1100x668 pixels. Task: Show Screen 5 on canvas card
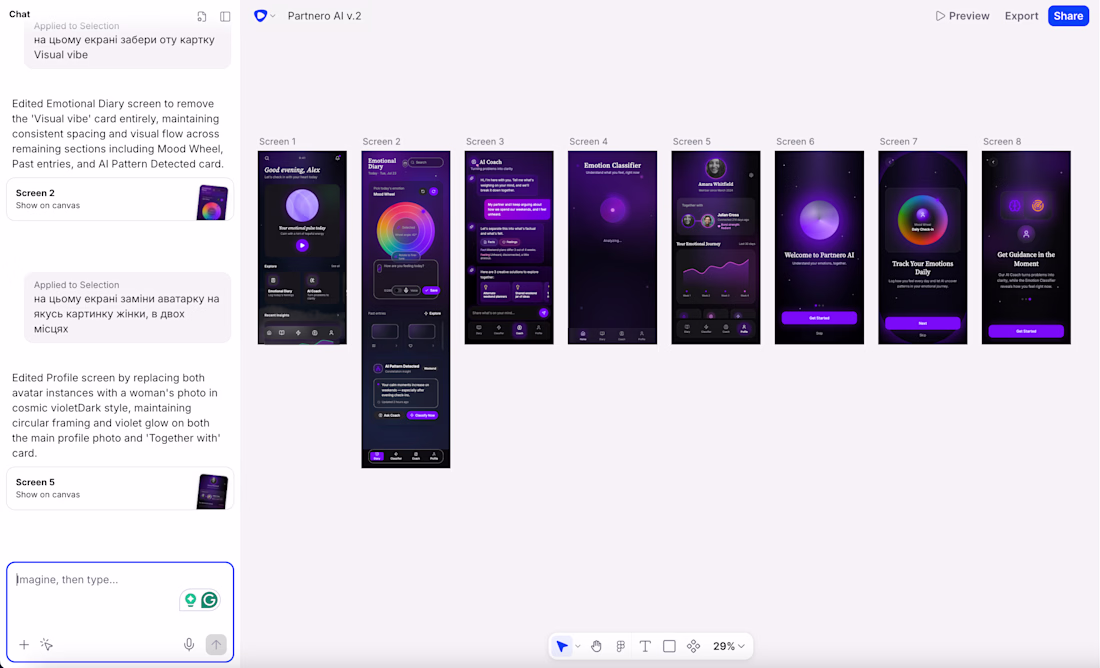click(120, 488)
